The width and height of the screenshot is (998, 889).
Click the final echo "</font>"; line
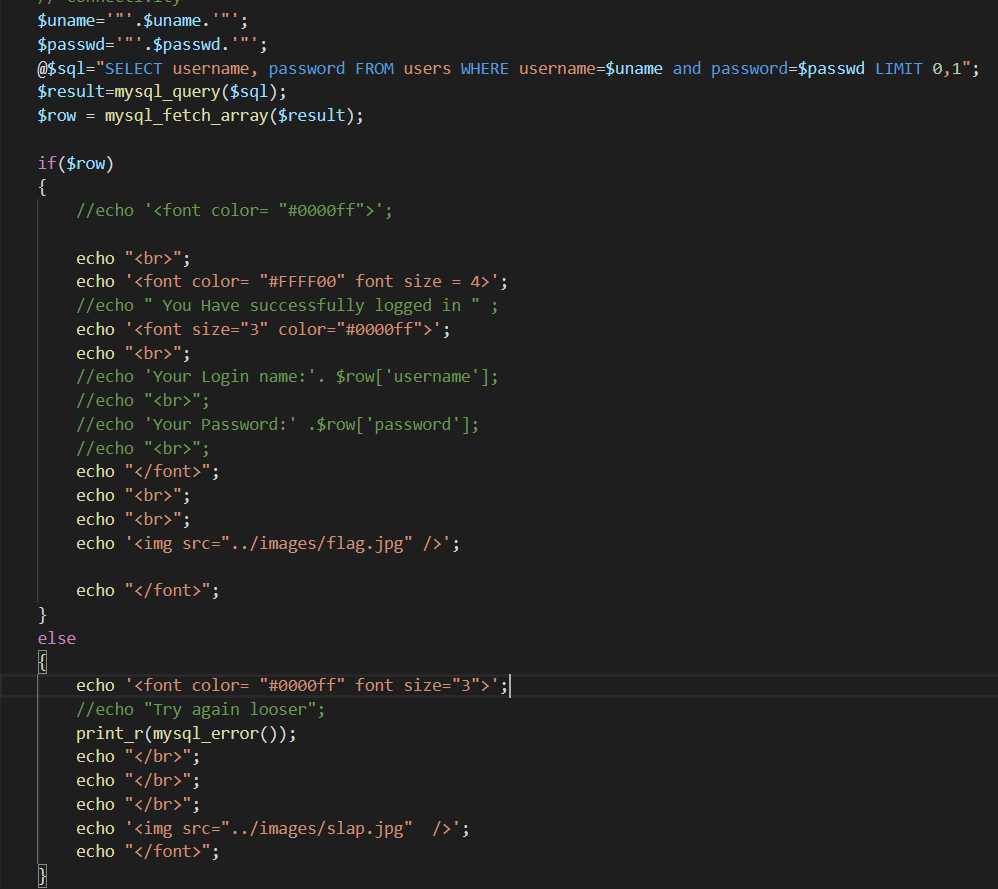click(147, 852)
